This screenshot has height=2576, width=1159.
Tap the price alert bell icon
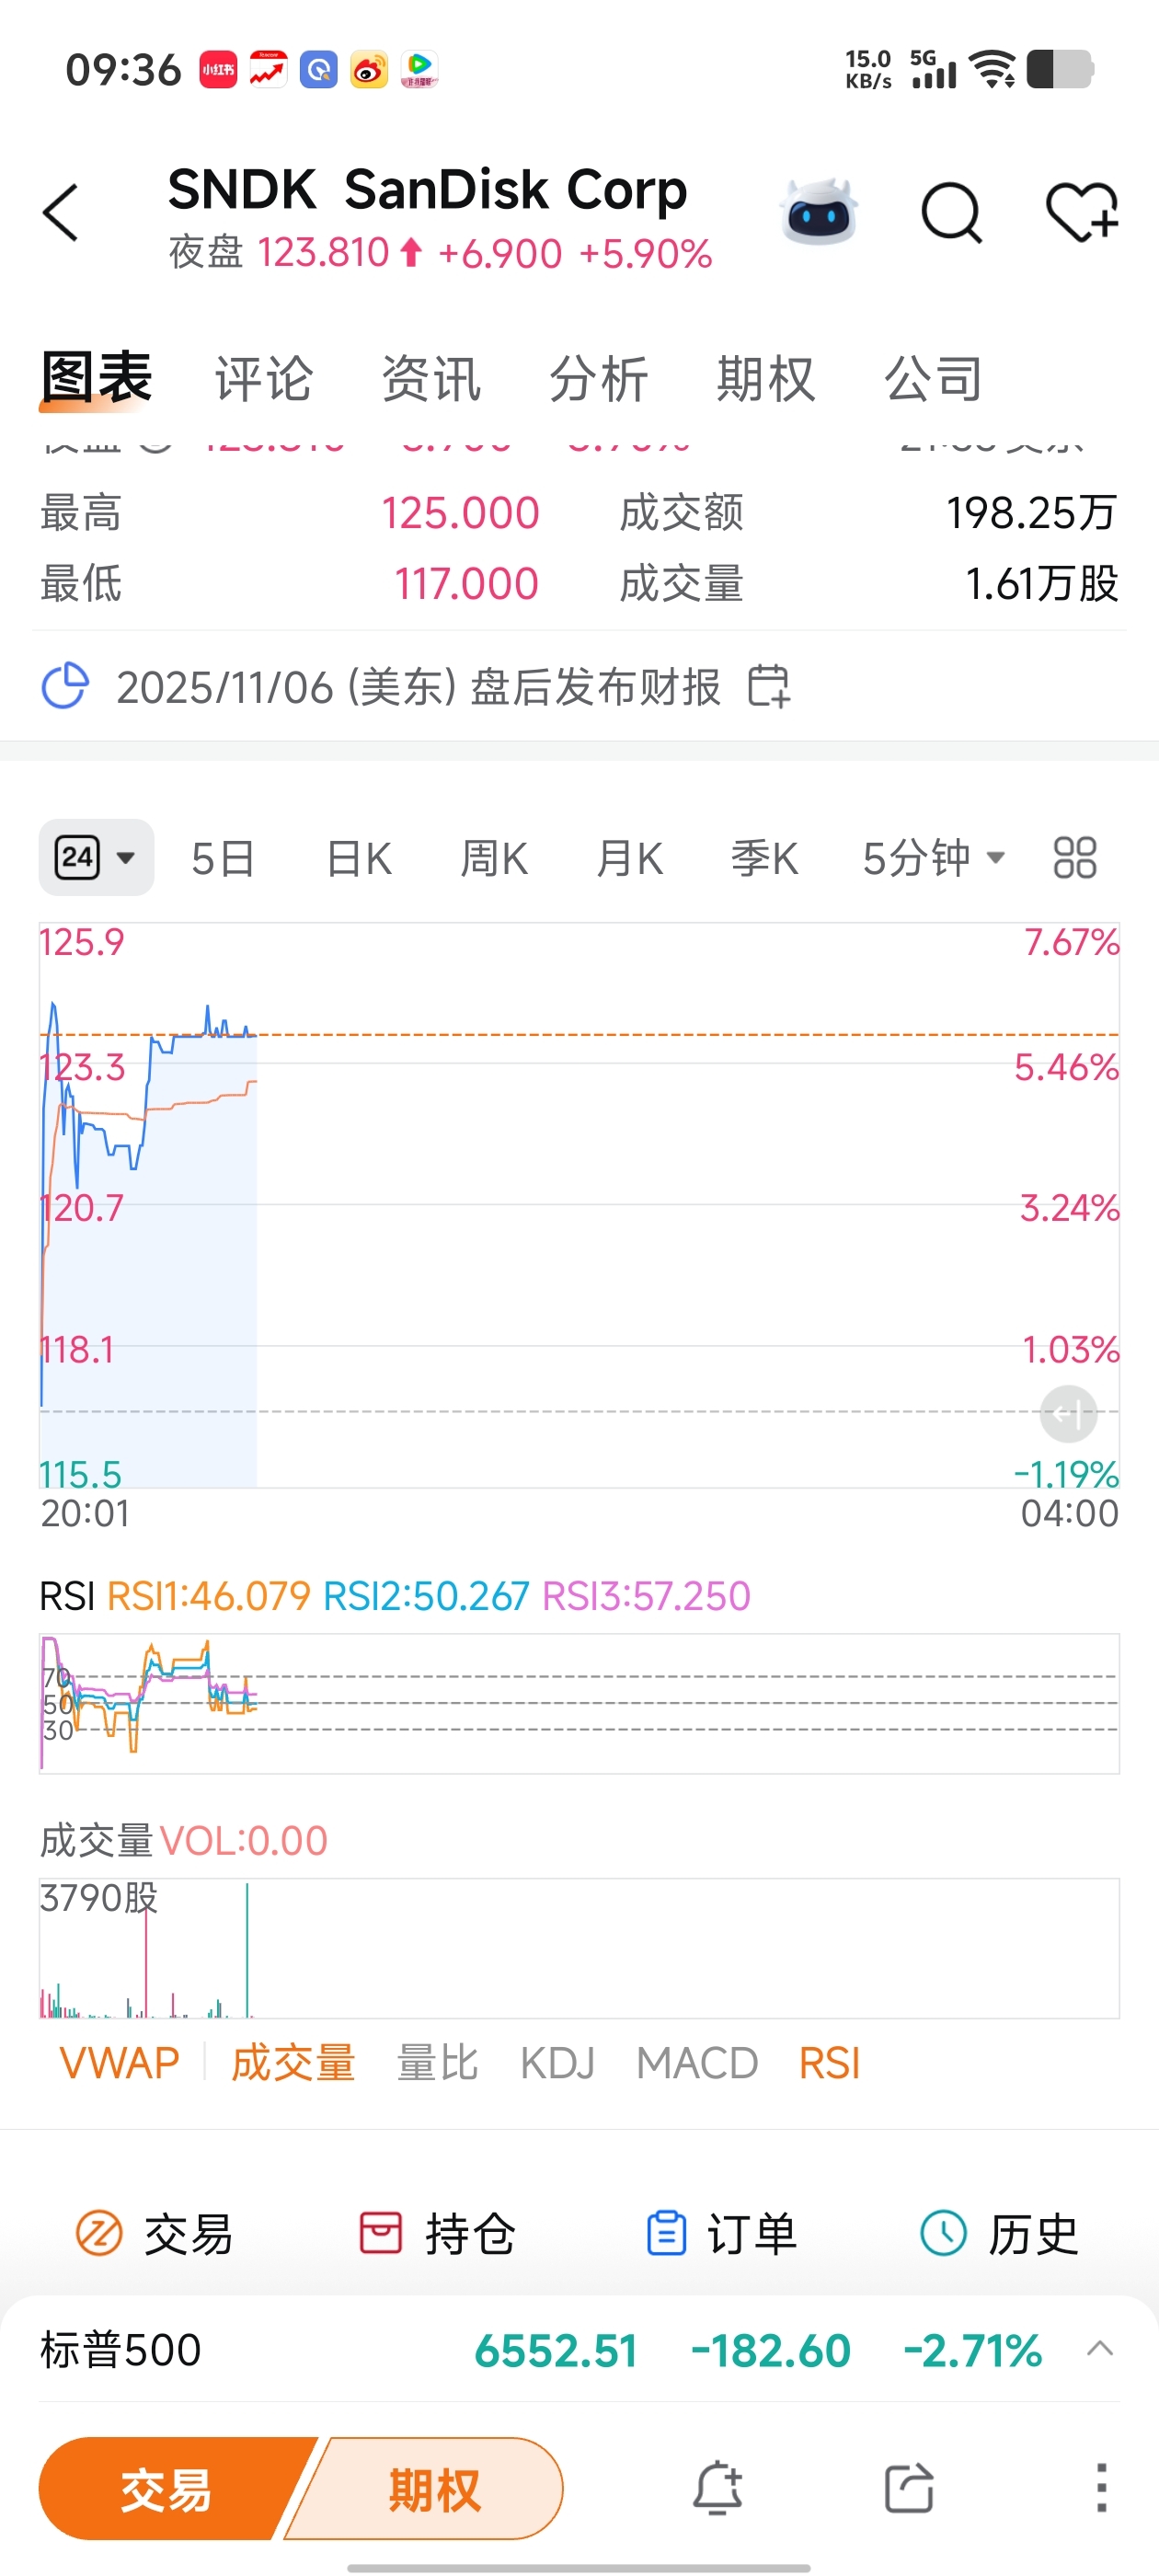(718, 2488)
